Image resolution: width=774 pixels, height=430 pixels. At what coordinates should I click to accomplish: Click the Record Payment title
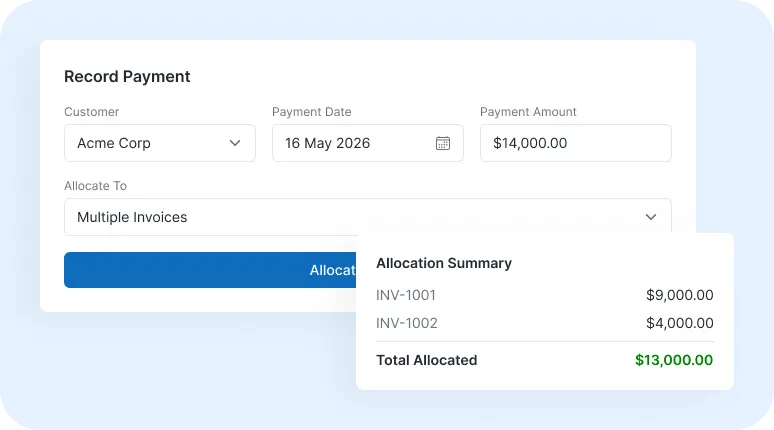[127, 77]
